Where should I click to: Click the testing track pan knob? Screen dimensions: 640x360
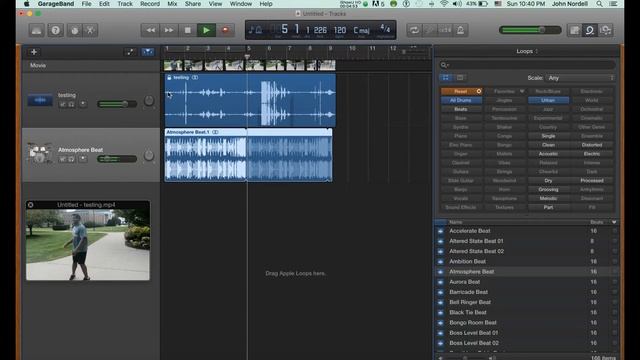pyautogui.click(x=149, y=100)
